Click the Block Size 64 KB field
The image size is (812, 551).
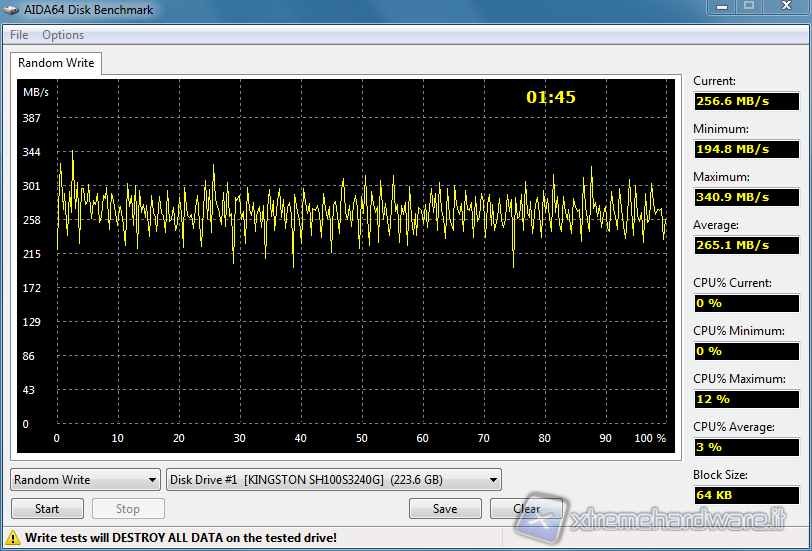(746, 495)
